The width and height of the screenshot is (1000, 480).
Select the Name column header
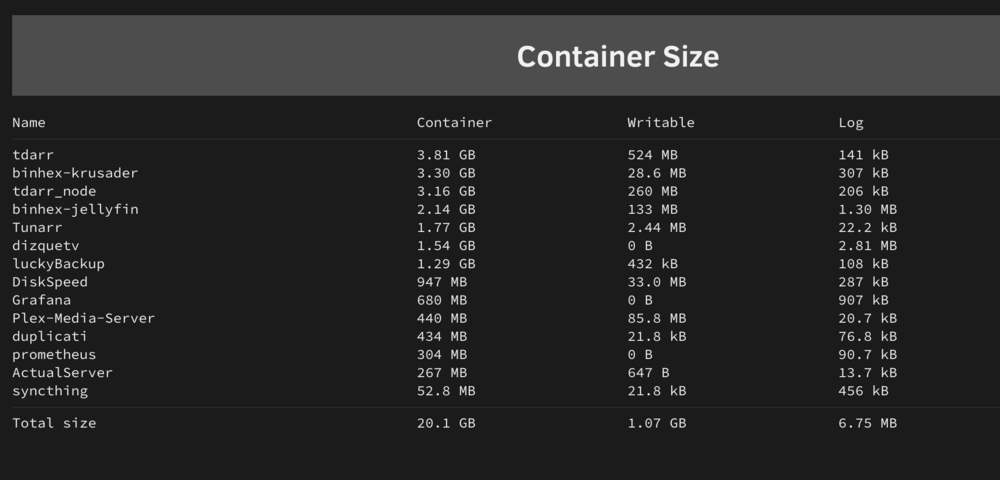(29, 122)
